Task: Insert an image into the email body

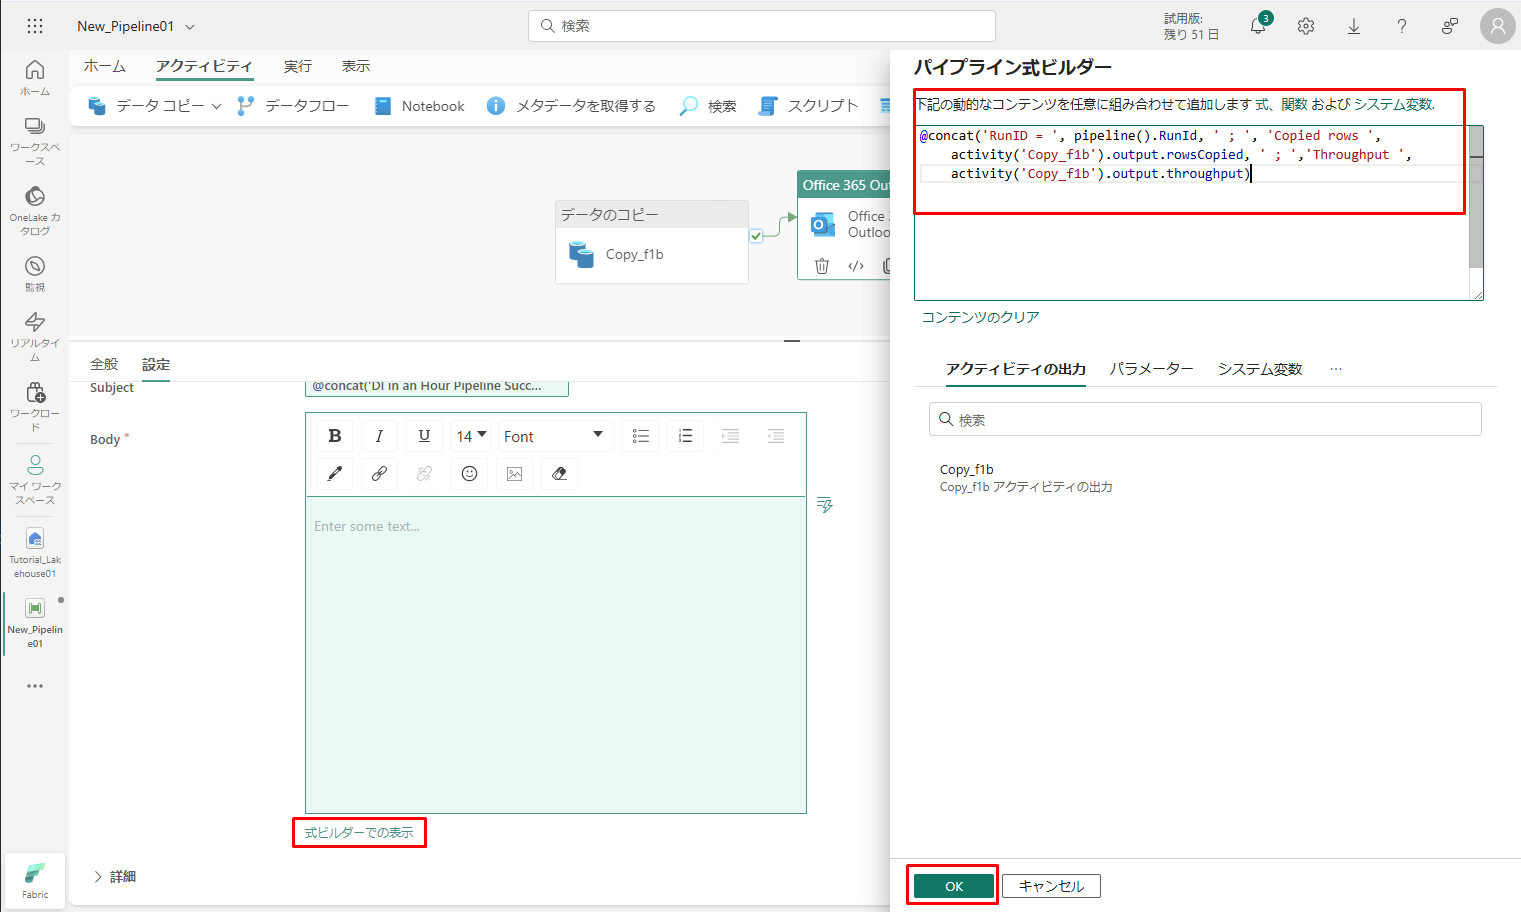Action: coord(514,474)
